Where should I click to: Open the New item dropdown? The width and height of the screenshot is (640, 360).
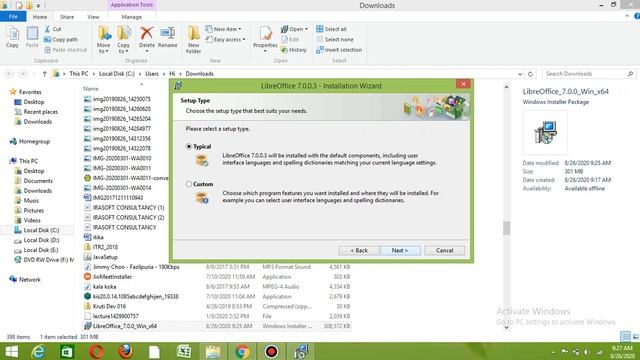click(x=223, y=29)
